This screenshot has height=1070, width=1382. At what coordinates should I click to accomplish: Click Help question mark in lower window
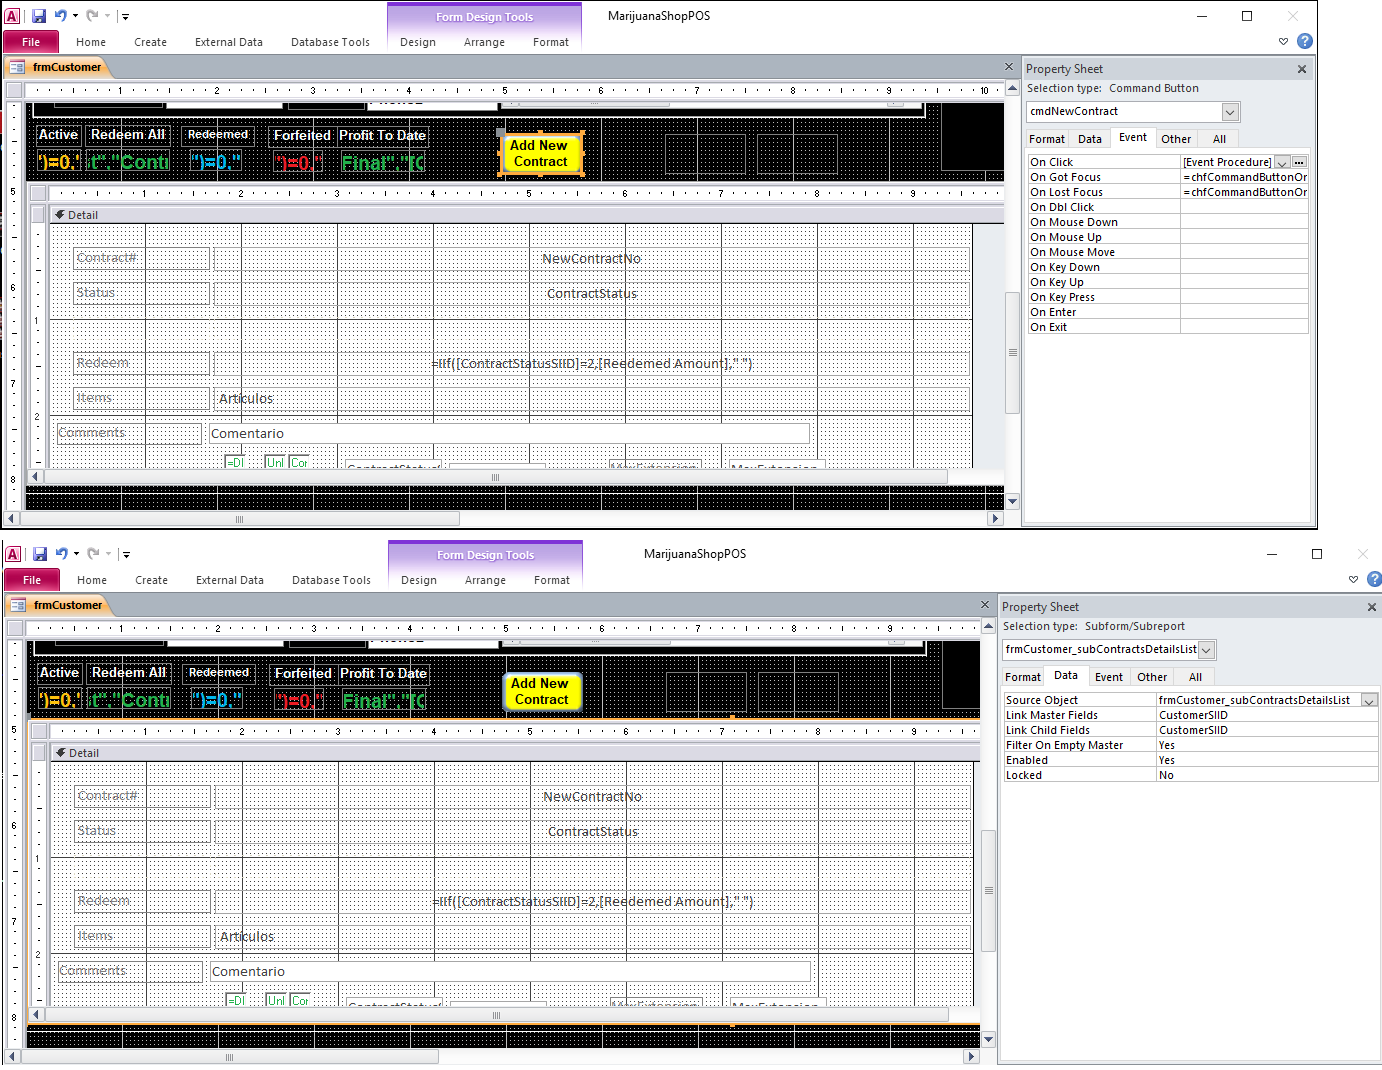[1375, 579]
